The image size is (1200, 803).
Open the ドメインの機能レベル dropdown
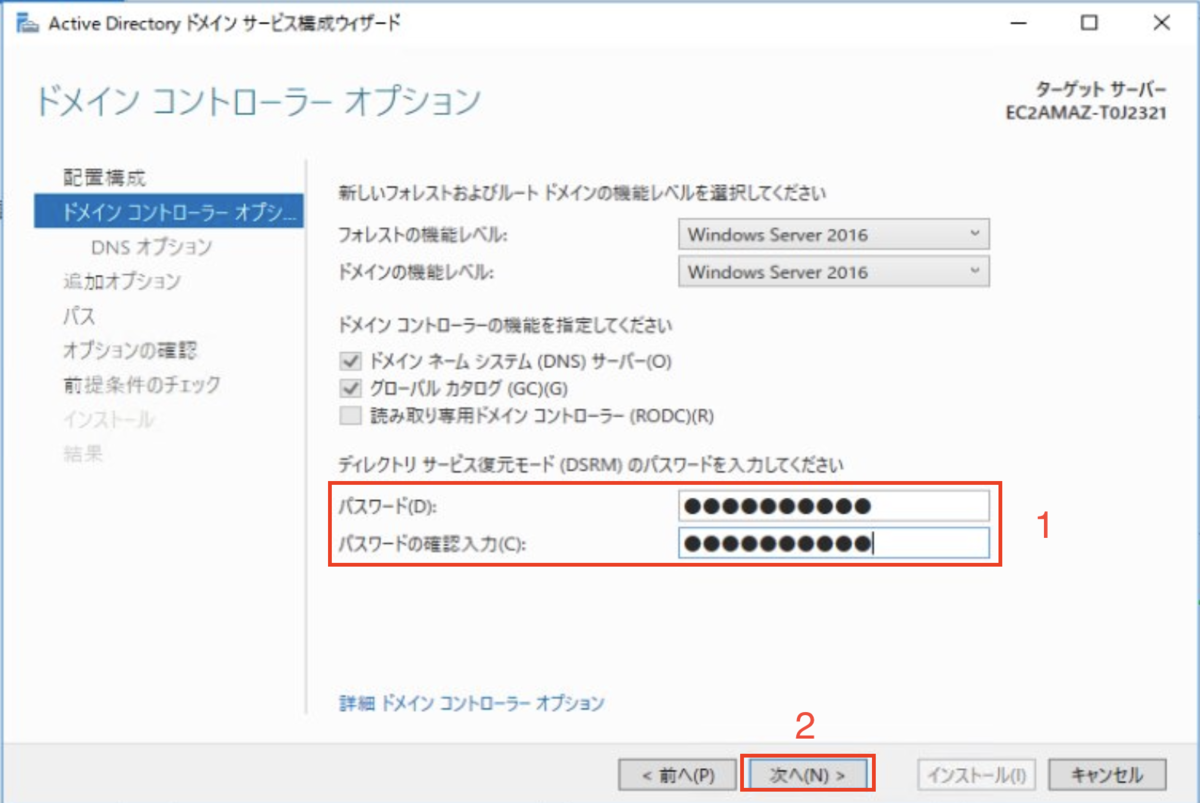click(x=833, y=272)
